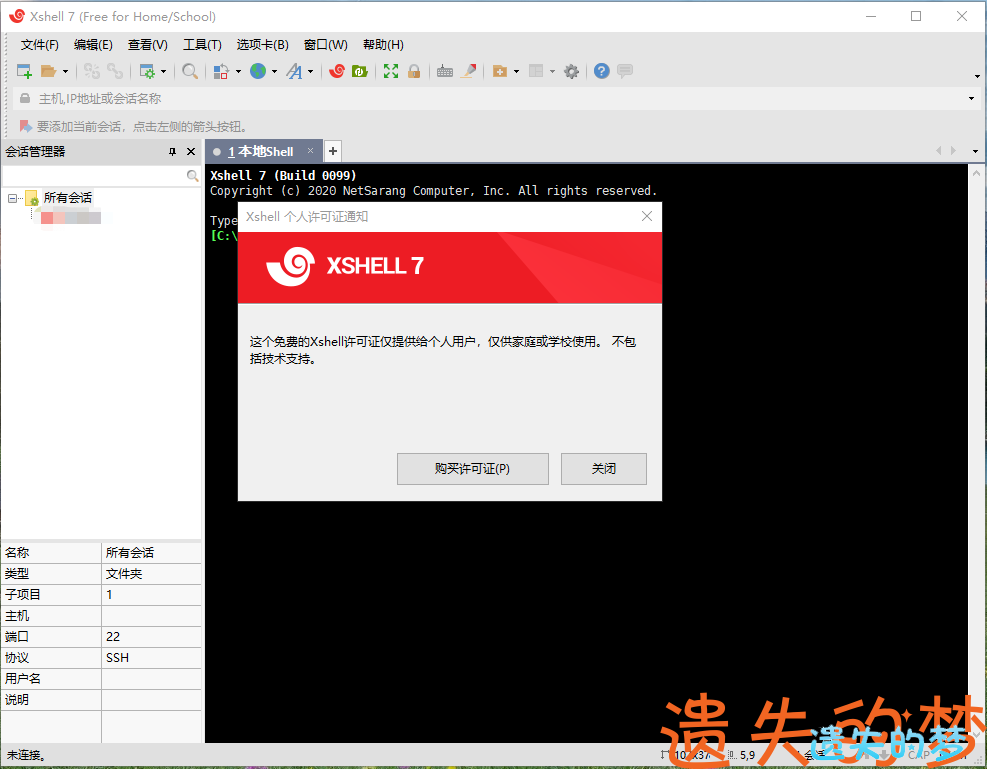This screenshot has height=769, width=987.
Task: Add a new tab with the plus button
Action: [x=333, y=151]
